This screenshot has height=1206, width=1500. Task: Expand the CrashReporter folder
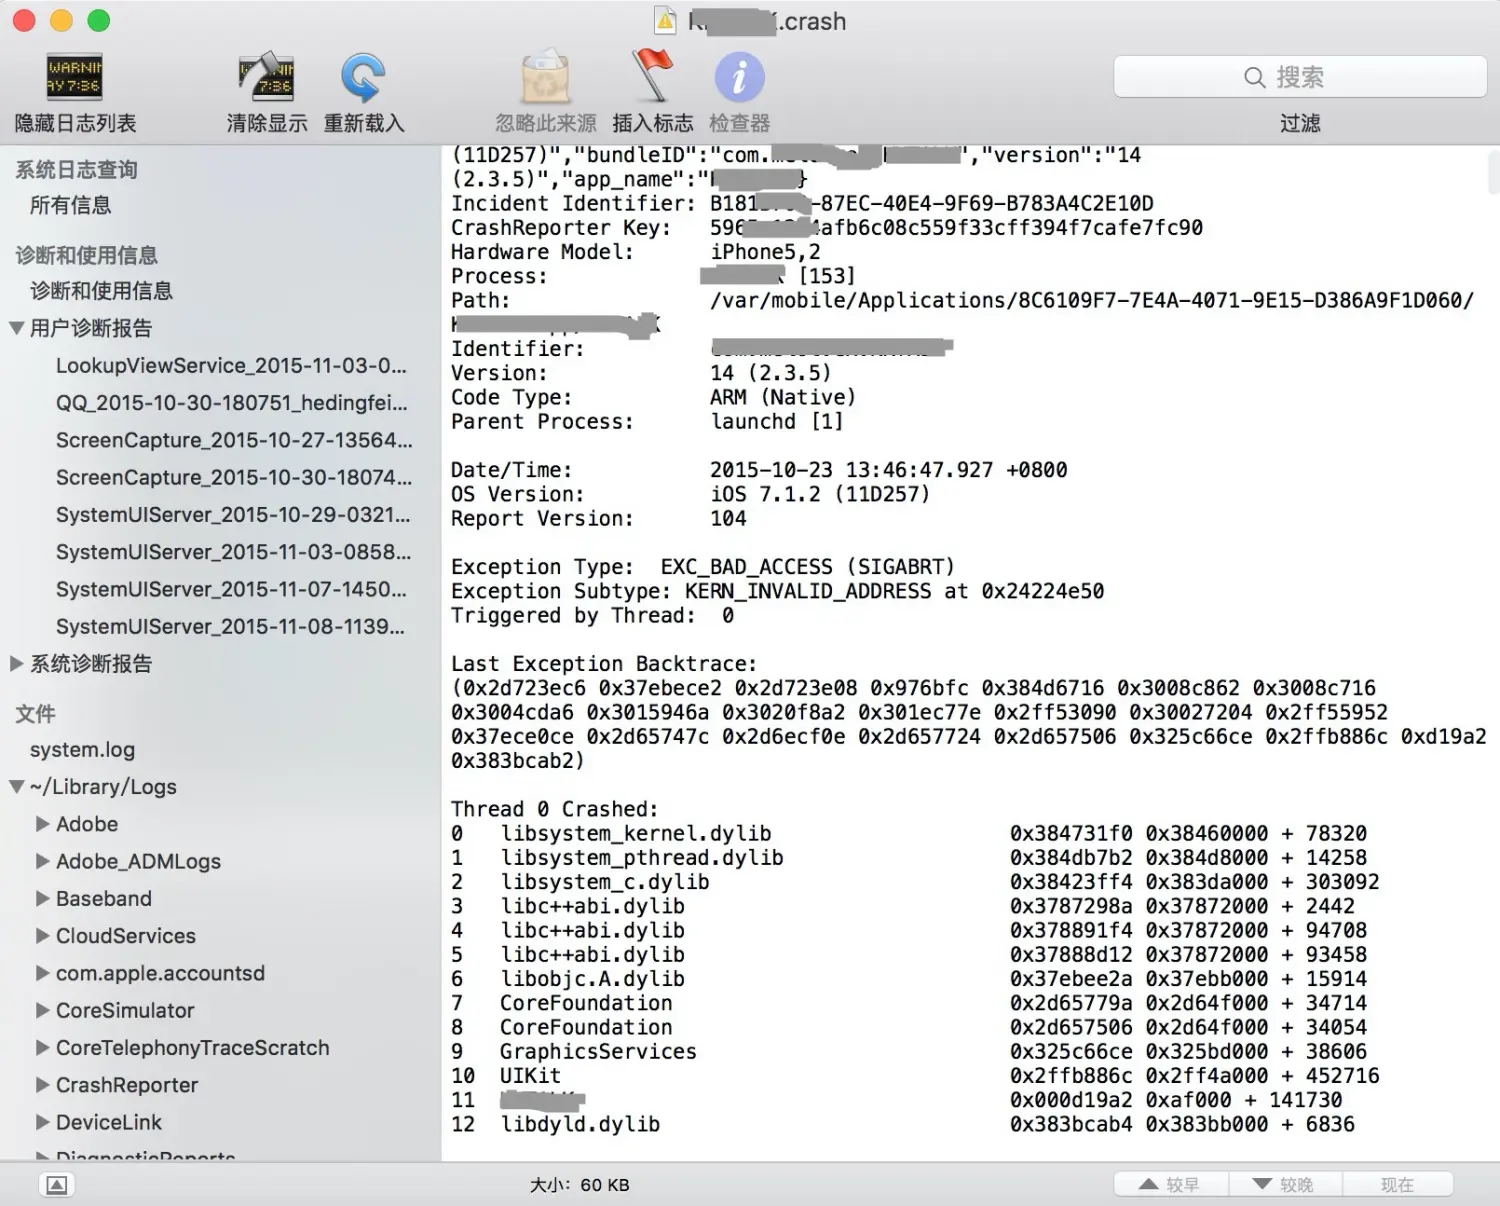[43, 1085]
